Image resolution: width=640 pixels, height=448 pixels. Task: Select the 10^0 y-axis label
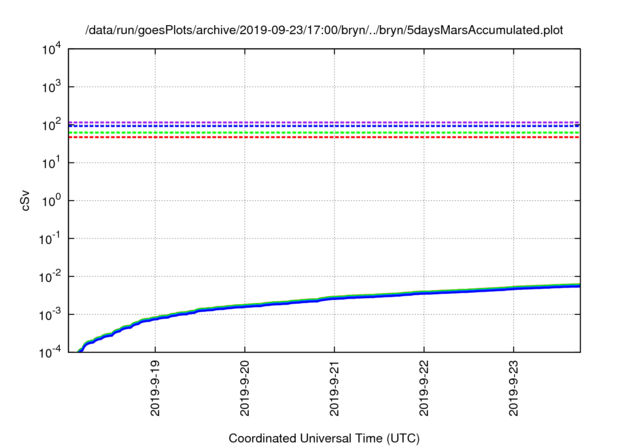51,200
